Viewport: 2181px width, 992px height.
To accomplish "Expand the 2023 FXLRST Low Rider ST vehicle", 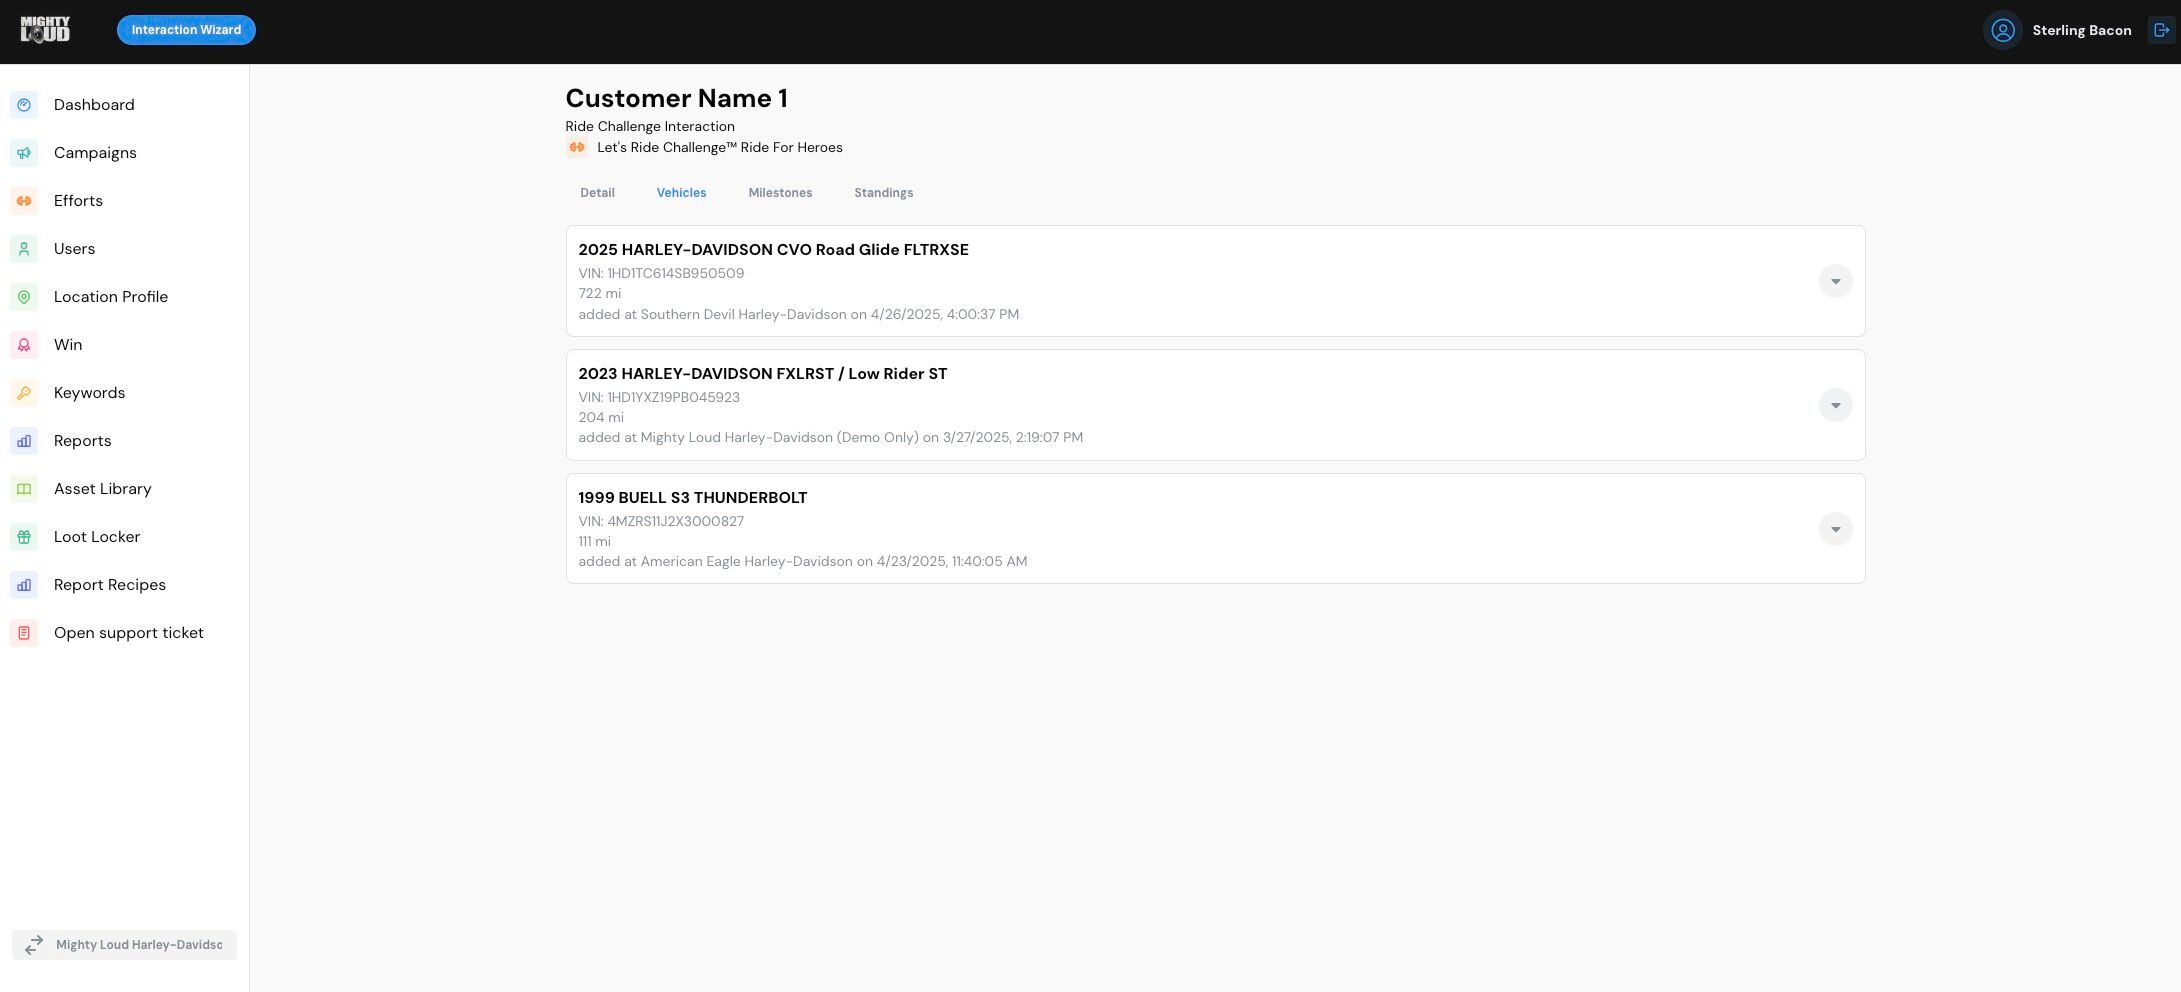I will point(1835,405).
